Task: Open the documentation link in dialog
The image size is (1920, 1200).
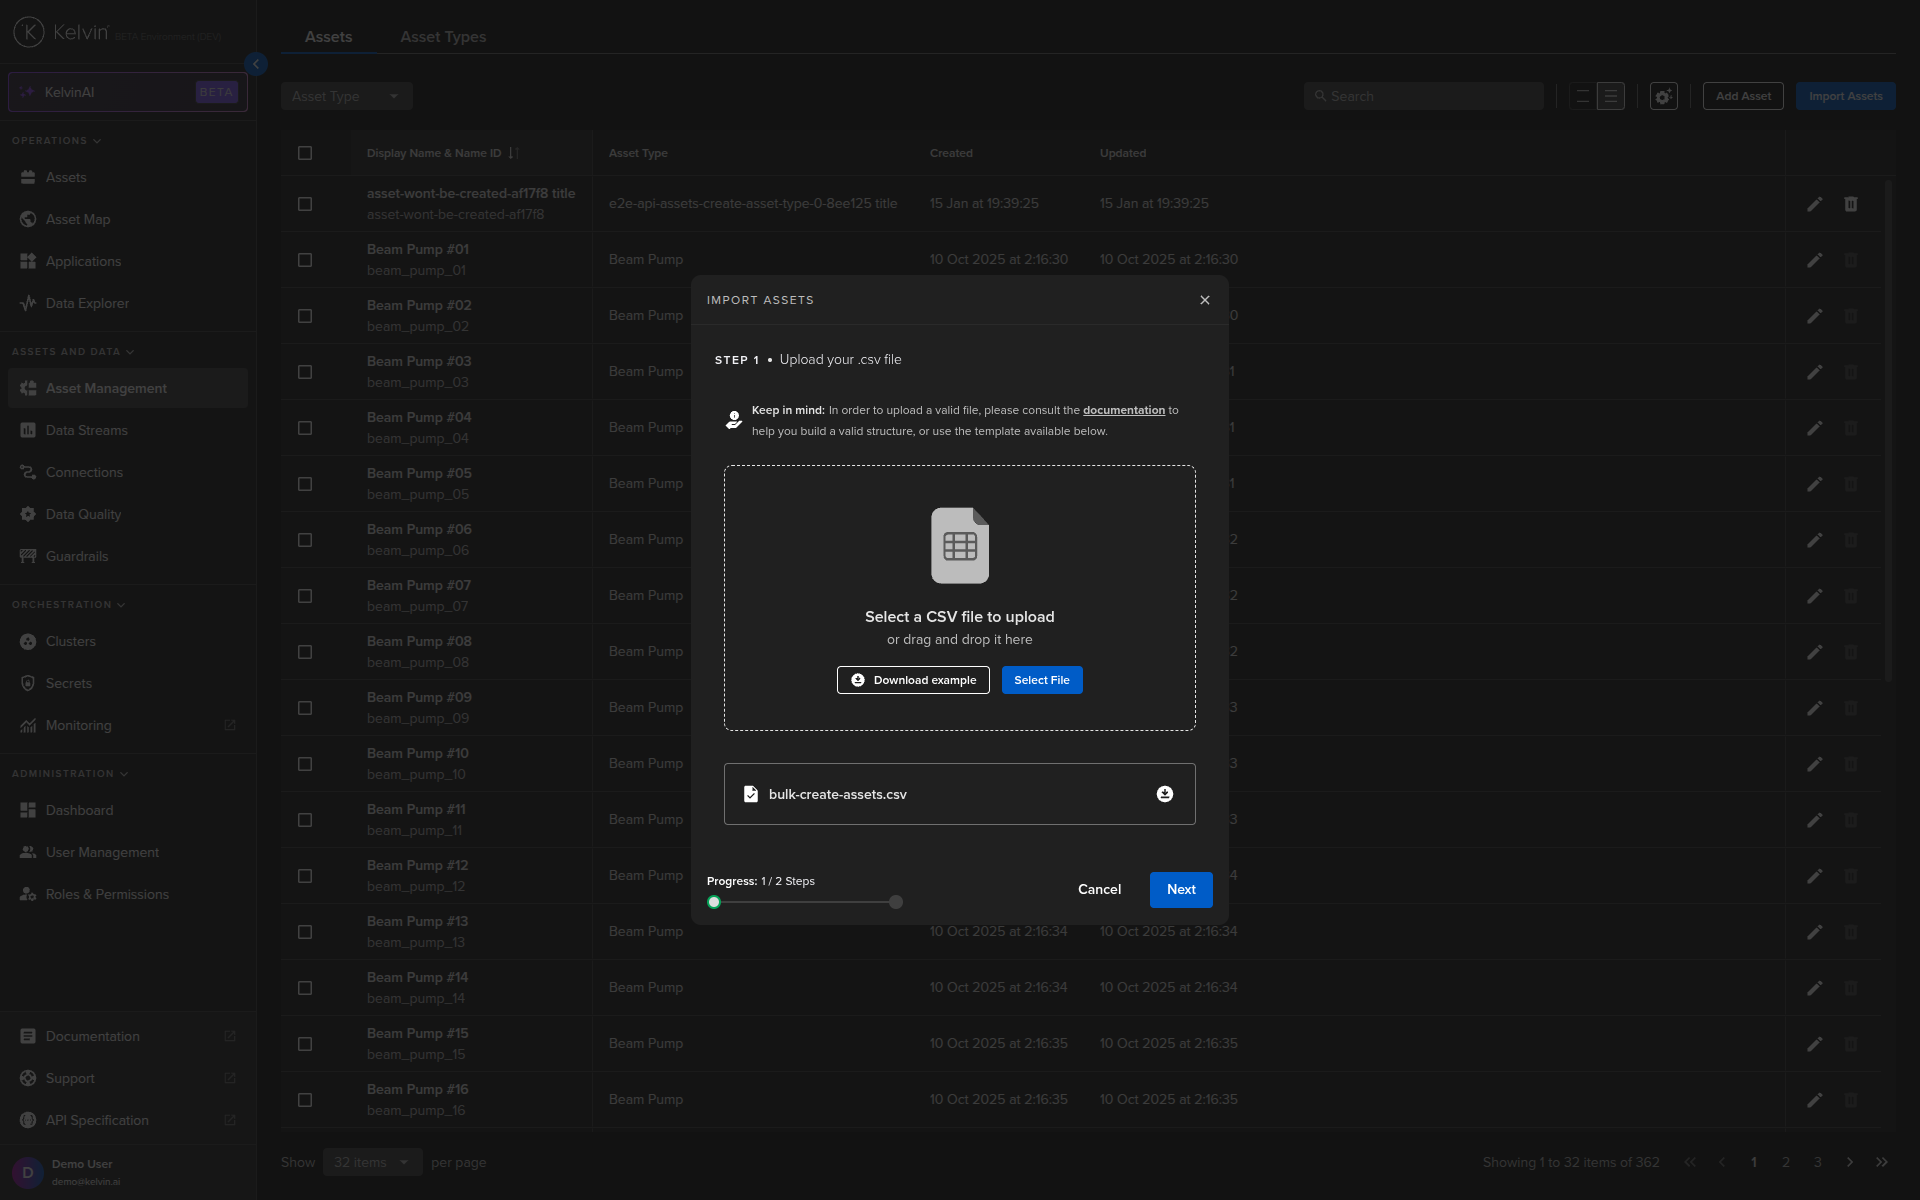Action: point(1123,411)
